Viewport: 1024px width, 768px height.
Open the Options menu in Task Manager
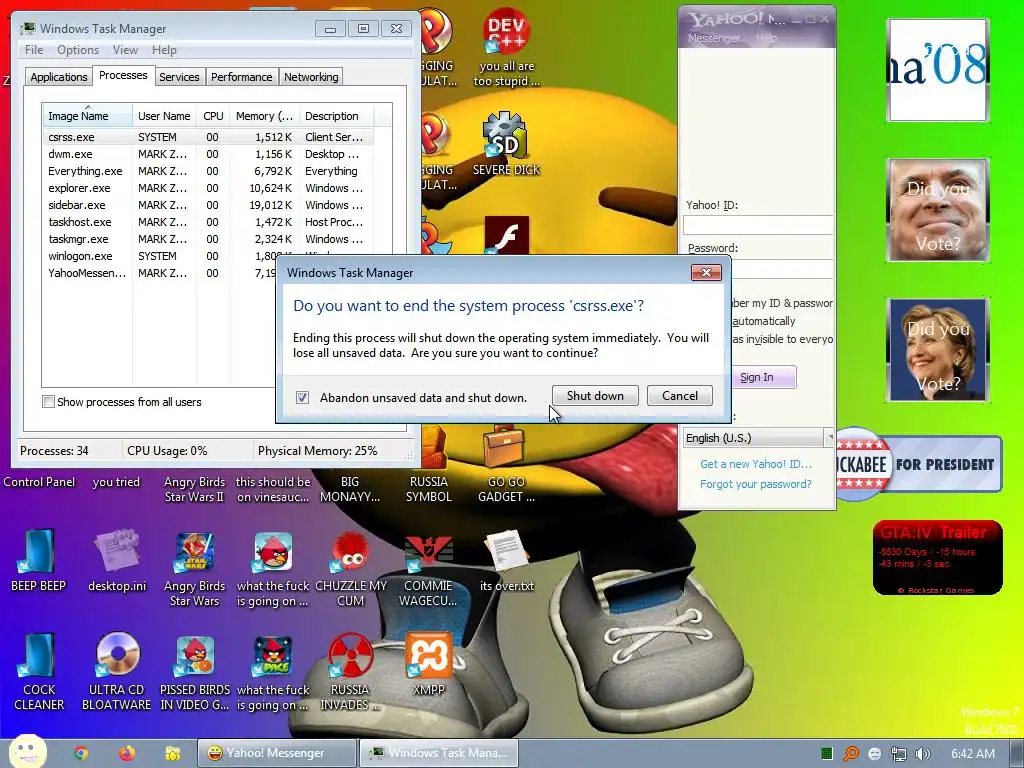(78, 50)
